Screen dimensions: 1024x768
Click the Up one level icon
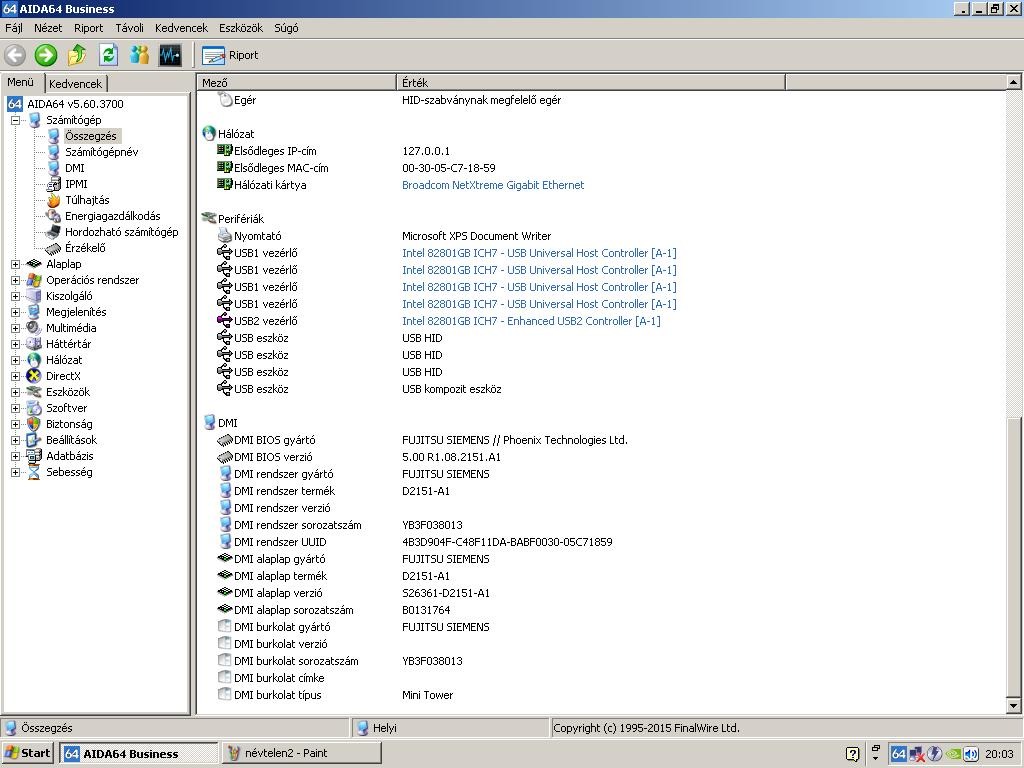(x=77, y=56)
